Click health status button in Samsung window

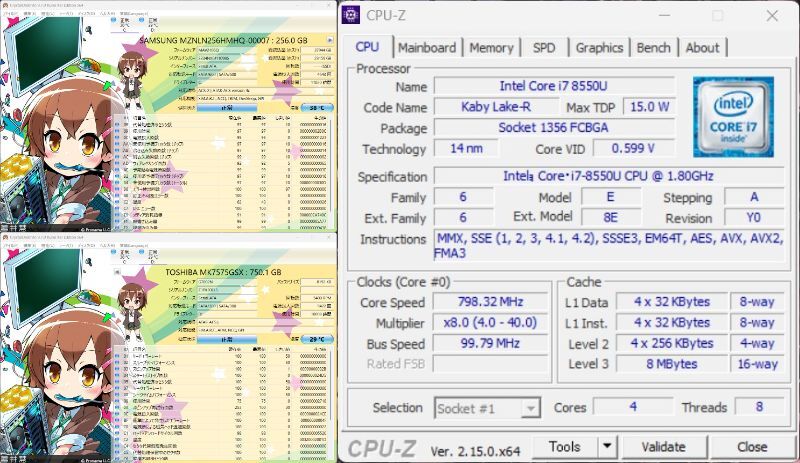click(227, 108)
